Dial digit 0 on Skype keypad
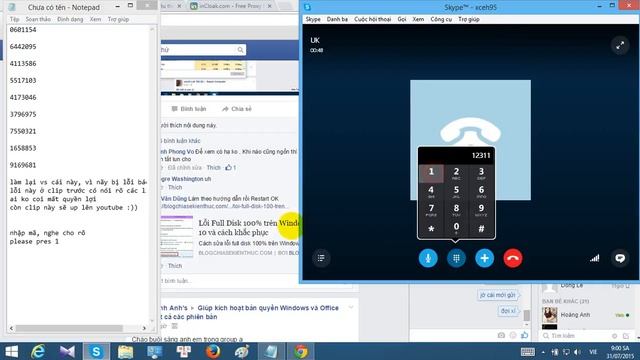The width and height of the screenshot is (640, 360). coord(456,229)
